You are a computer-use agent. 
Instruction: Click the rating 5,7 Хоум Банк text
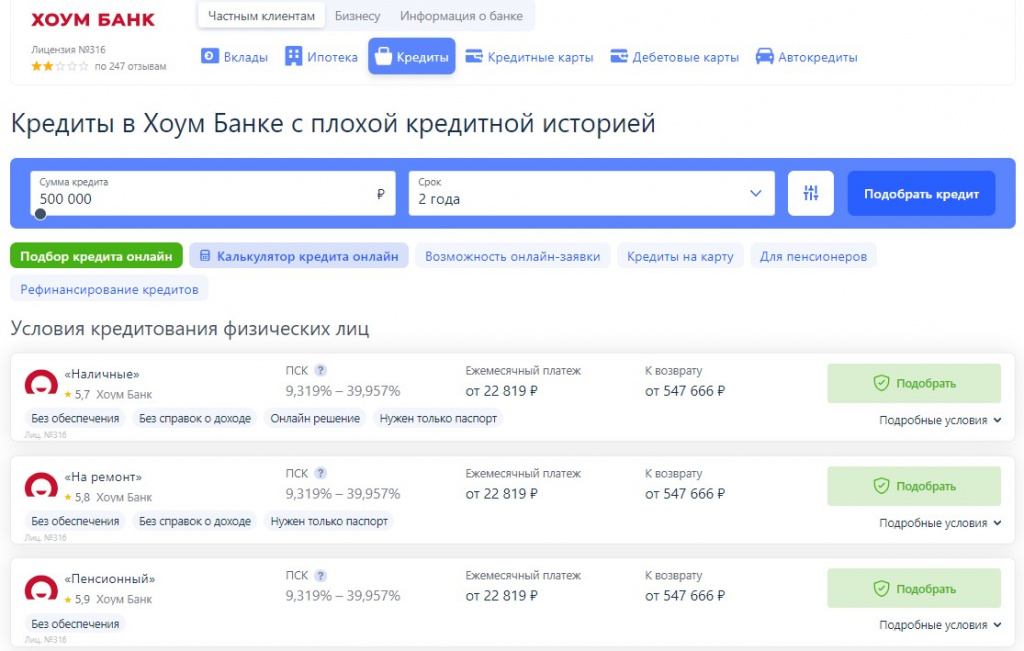[108, 394]
